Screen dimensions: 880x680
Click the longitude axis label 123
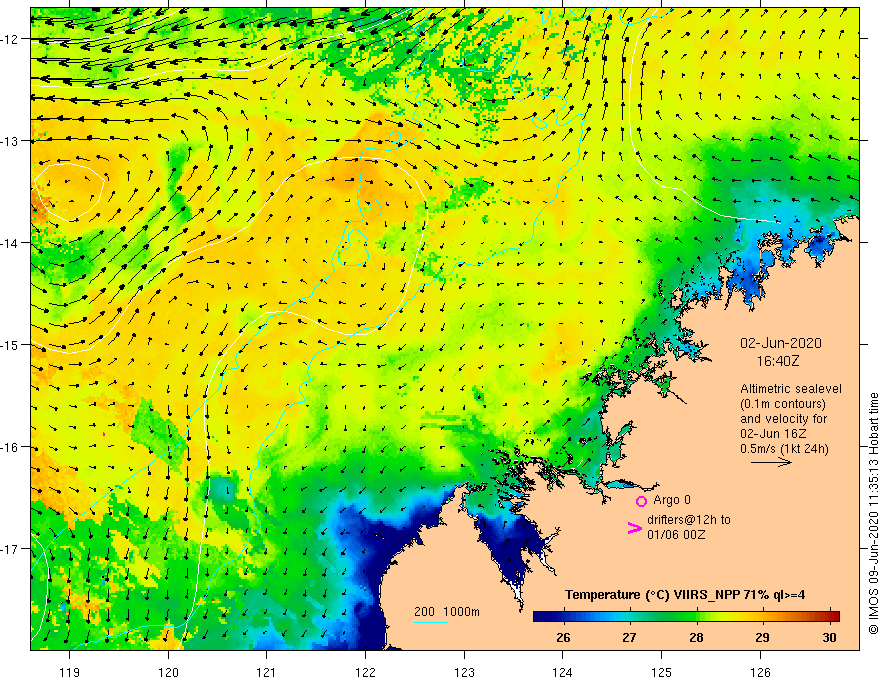(x=464, y=672)
